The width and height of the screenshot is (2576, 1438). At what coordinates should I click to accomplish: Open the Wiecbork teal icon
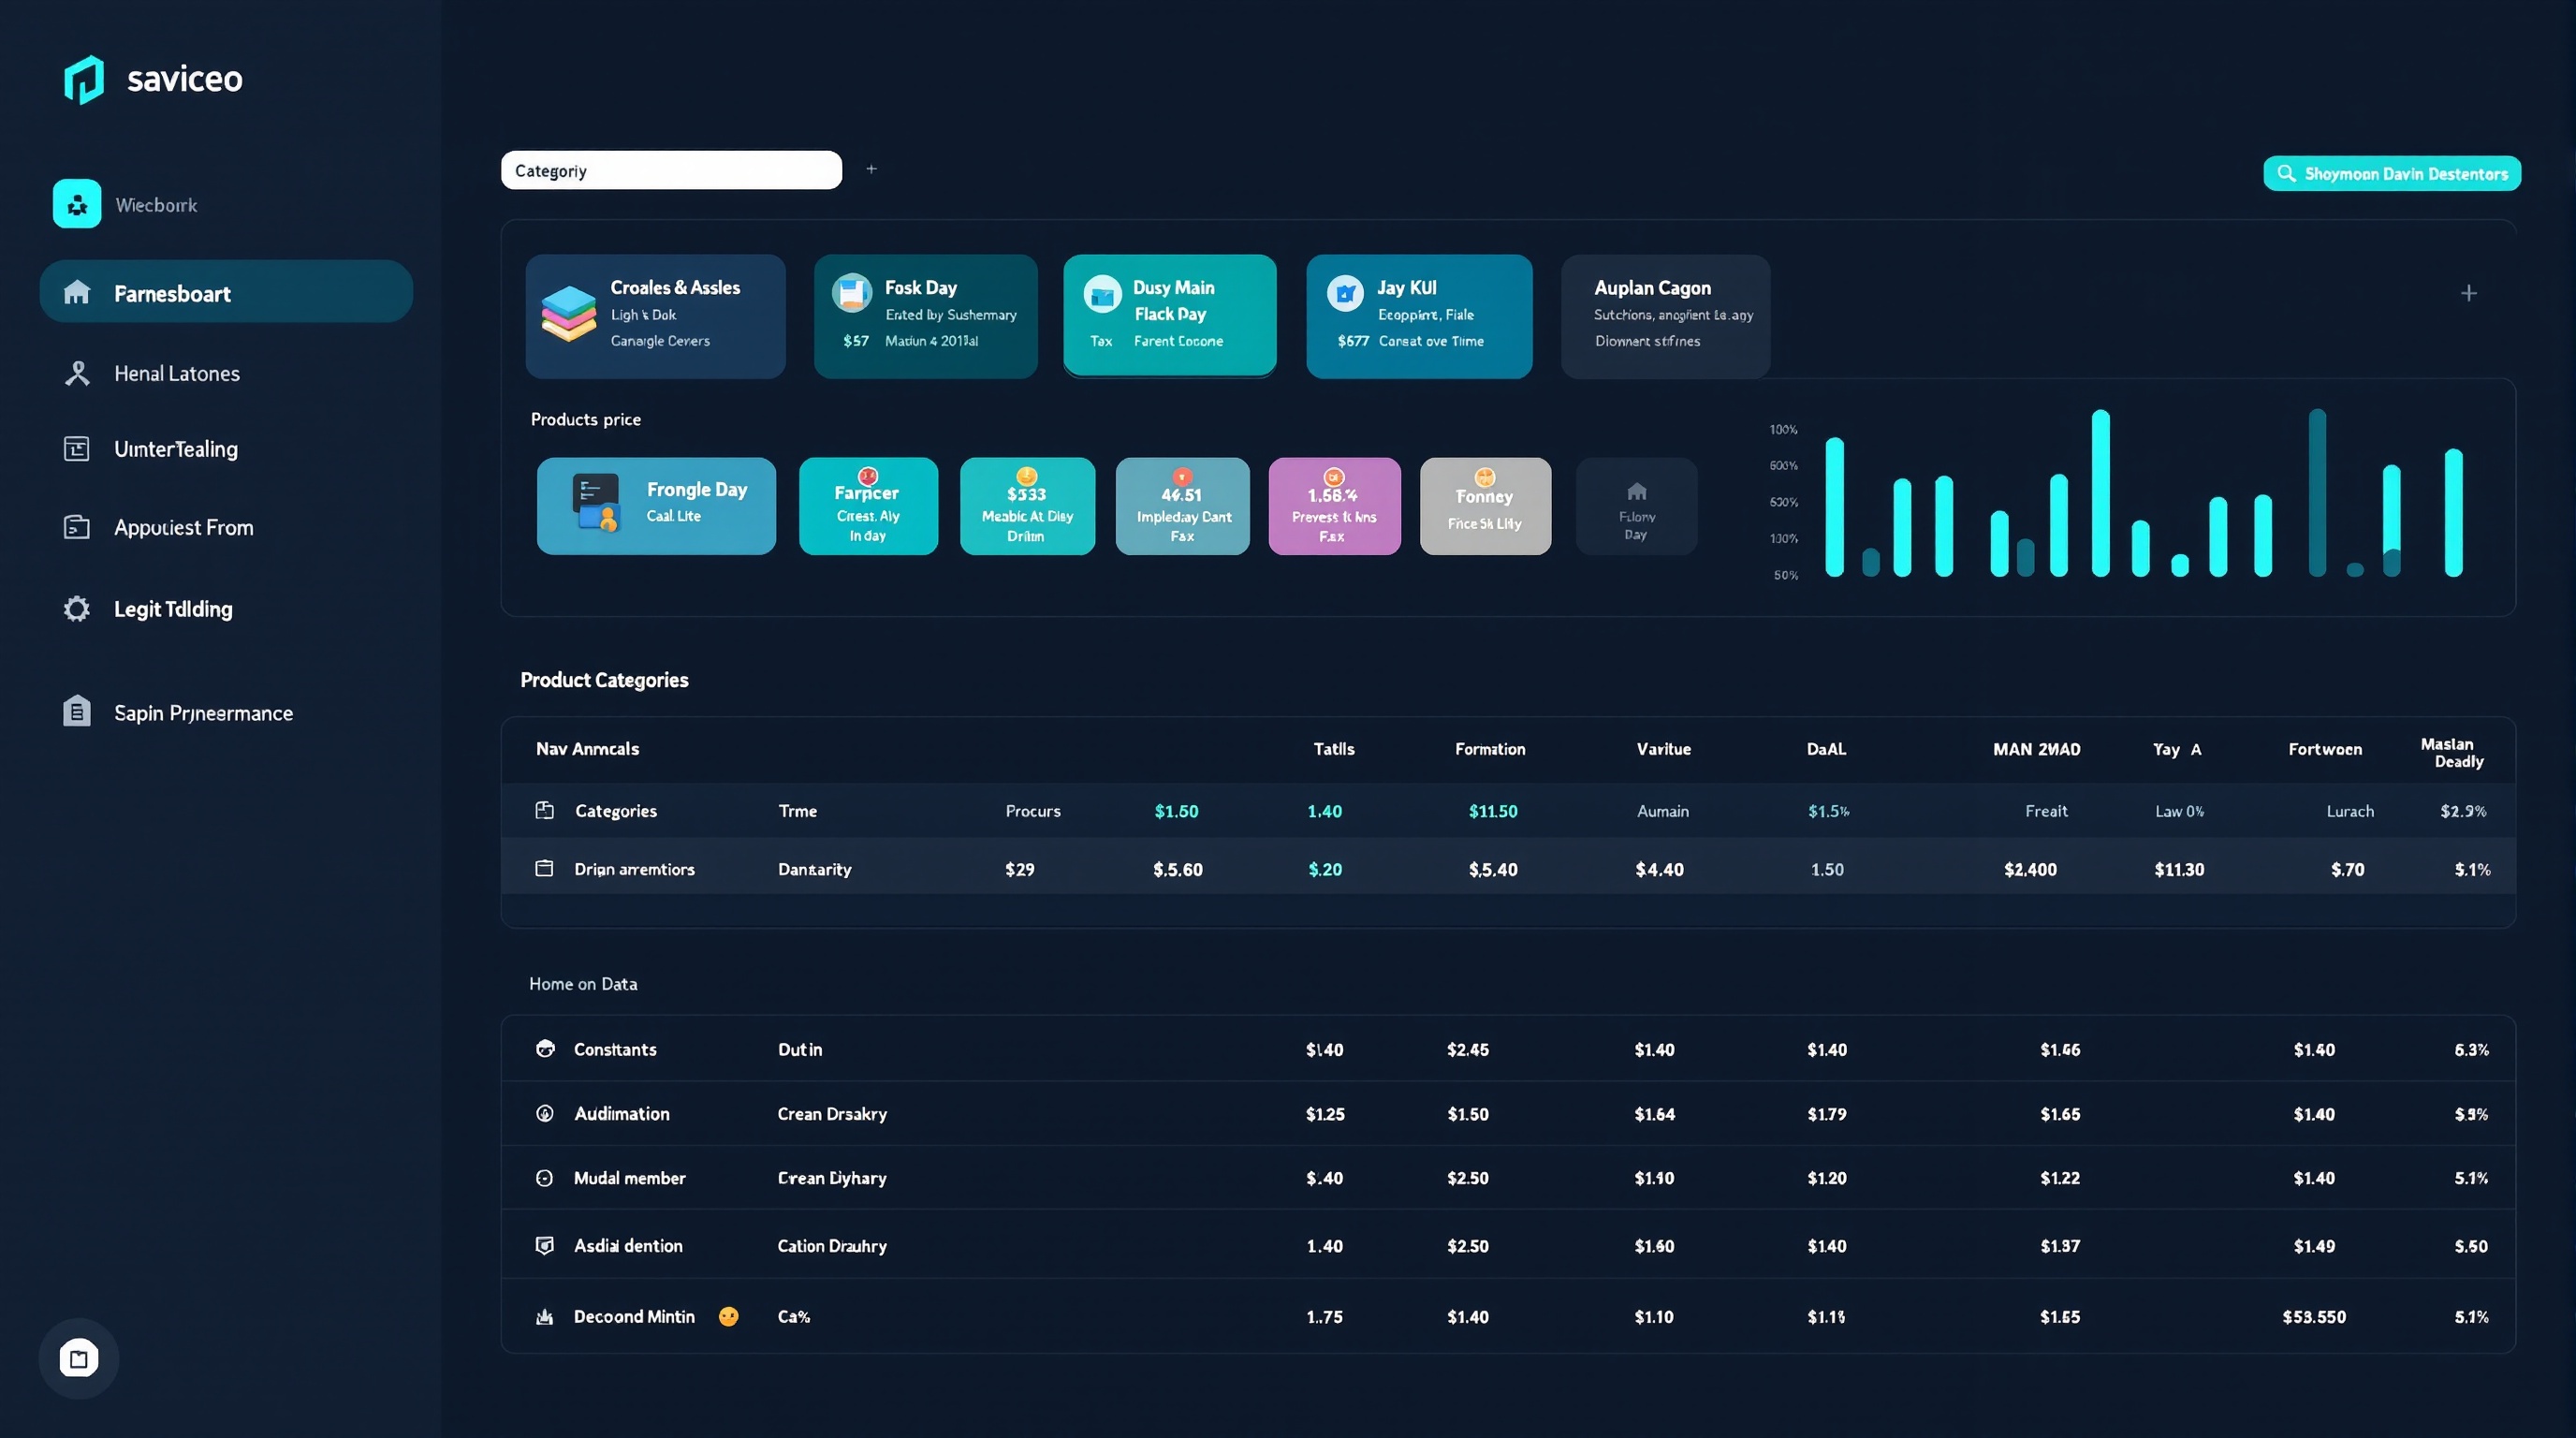77,204
